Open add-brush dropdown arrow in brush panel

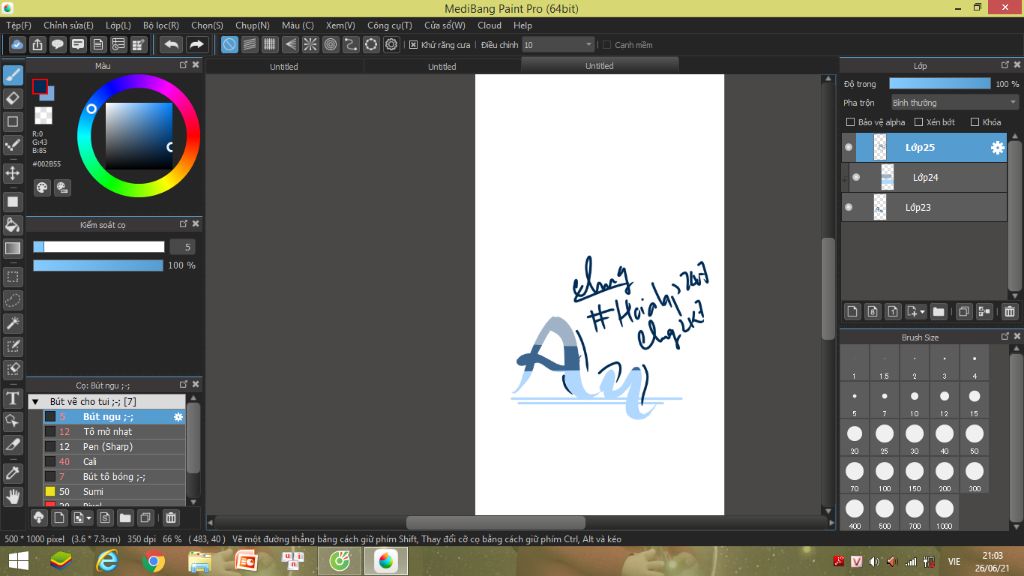click(x=89, y=519)
